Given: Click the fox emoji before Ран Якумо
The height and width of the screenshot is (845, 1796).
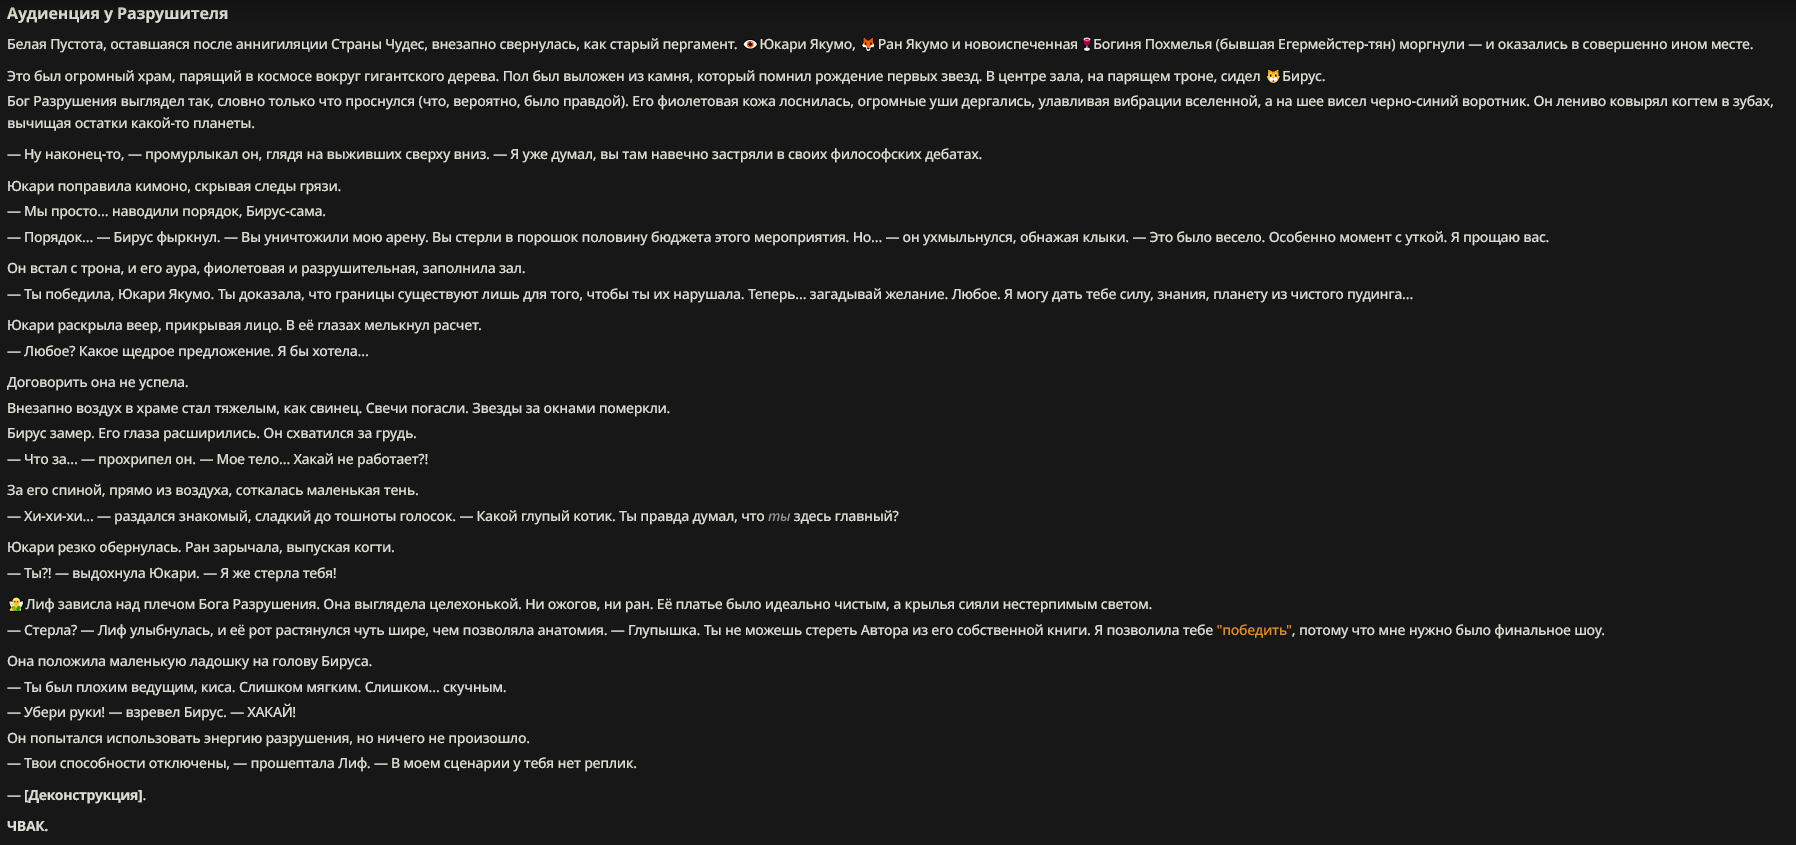Looking at the screenshot, I should pyautogui.click(x=868, y=44).
